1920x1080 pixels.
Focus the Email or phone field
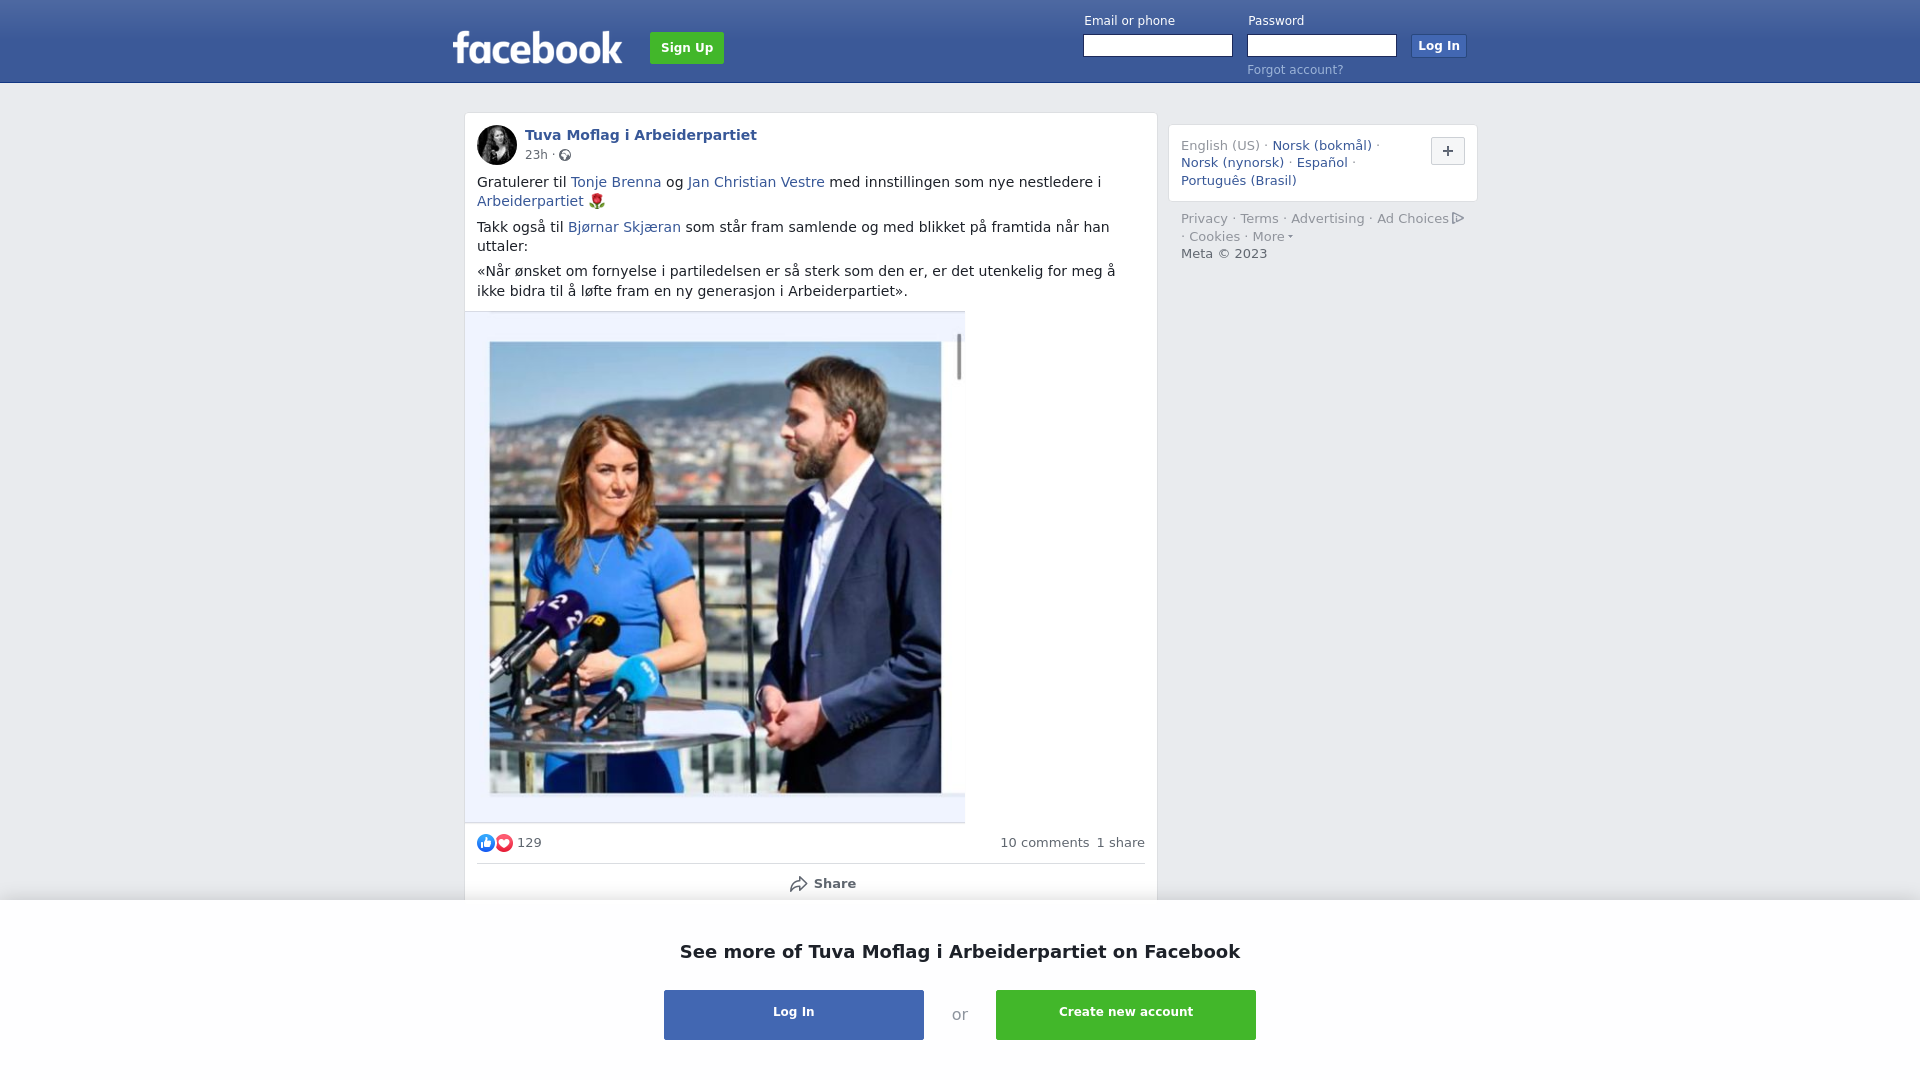(x=1158, y=46)
